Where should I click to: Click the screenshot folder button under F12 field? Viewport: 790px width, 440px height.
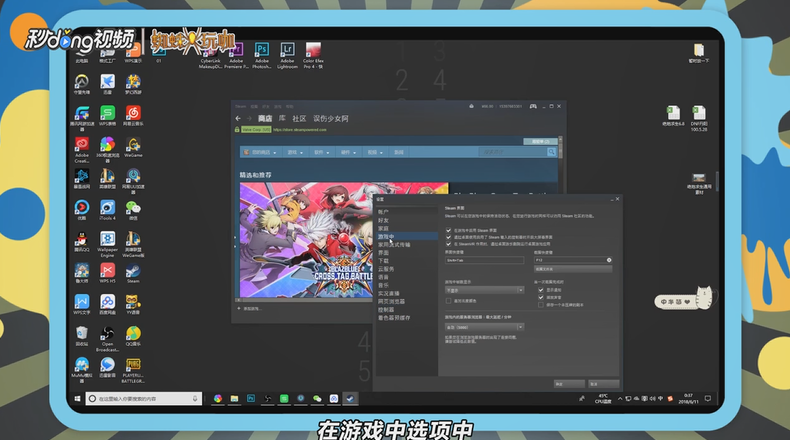(573, 269)
